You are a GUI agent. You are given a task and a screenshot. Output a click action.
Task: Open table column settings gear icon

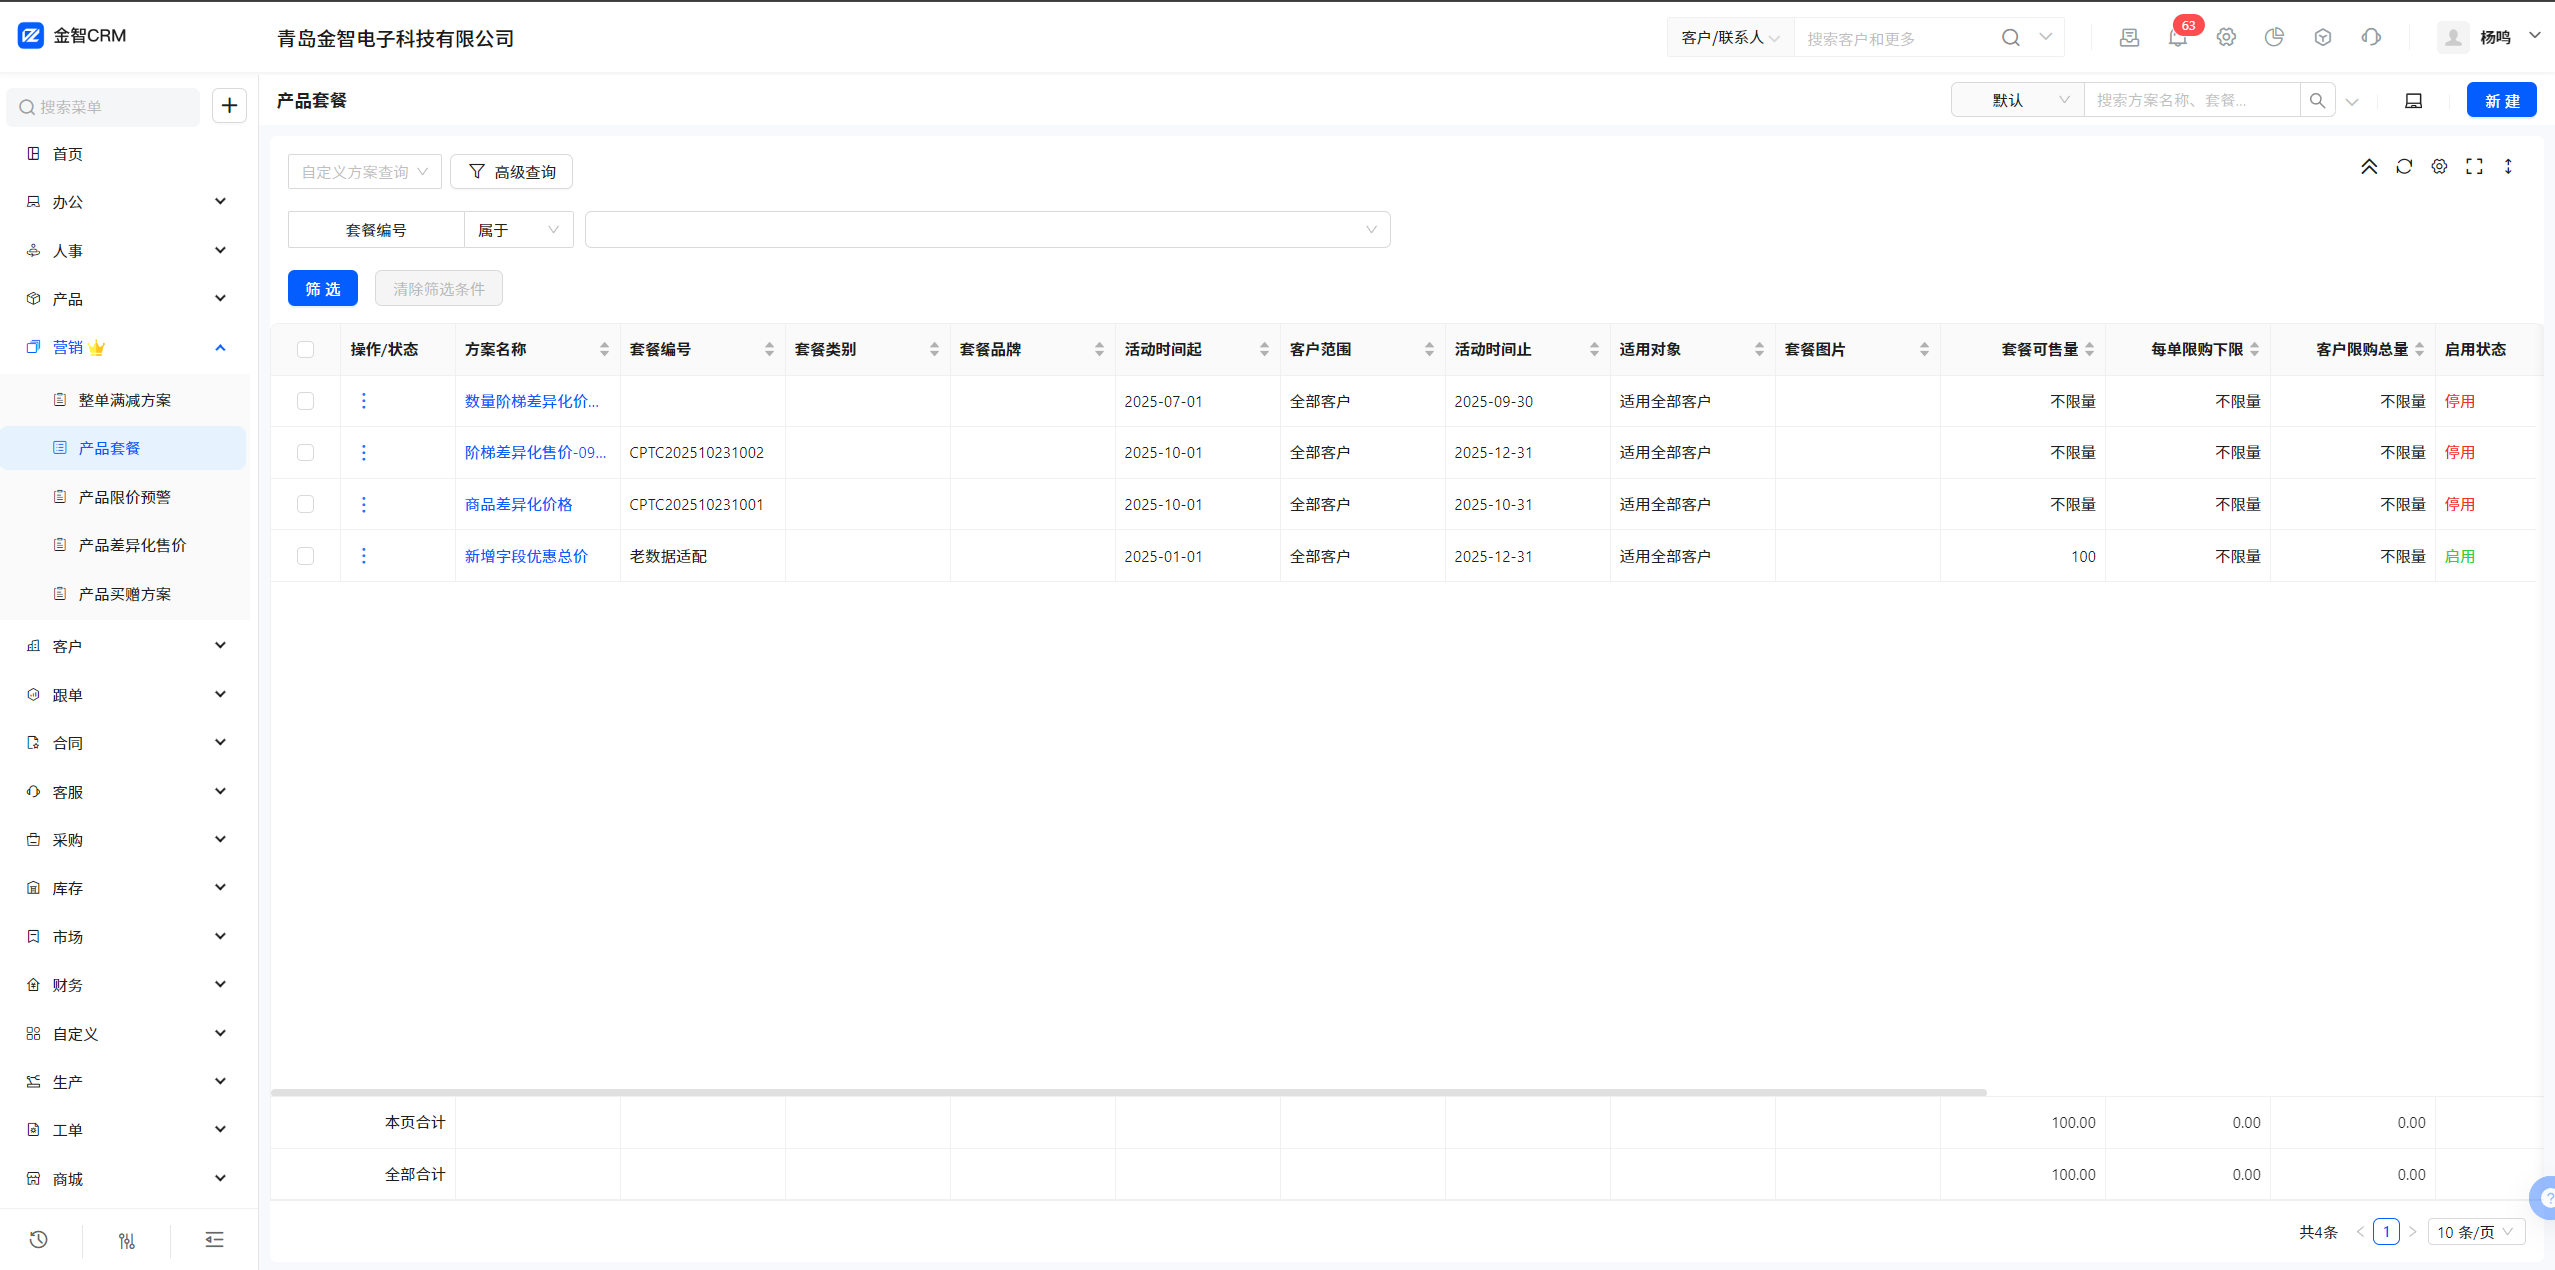(2439, 167)
